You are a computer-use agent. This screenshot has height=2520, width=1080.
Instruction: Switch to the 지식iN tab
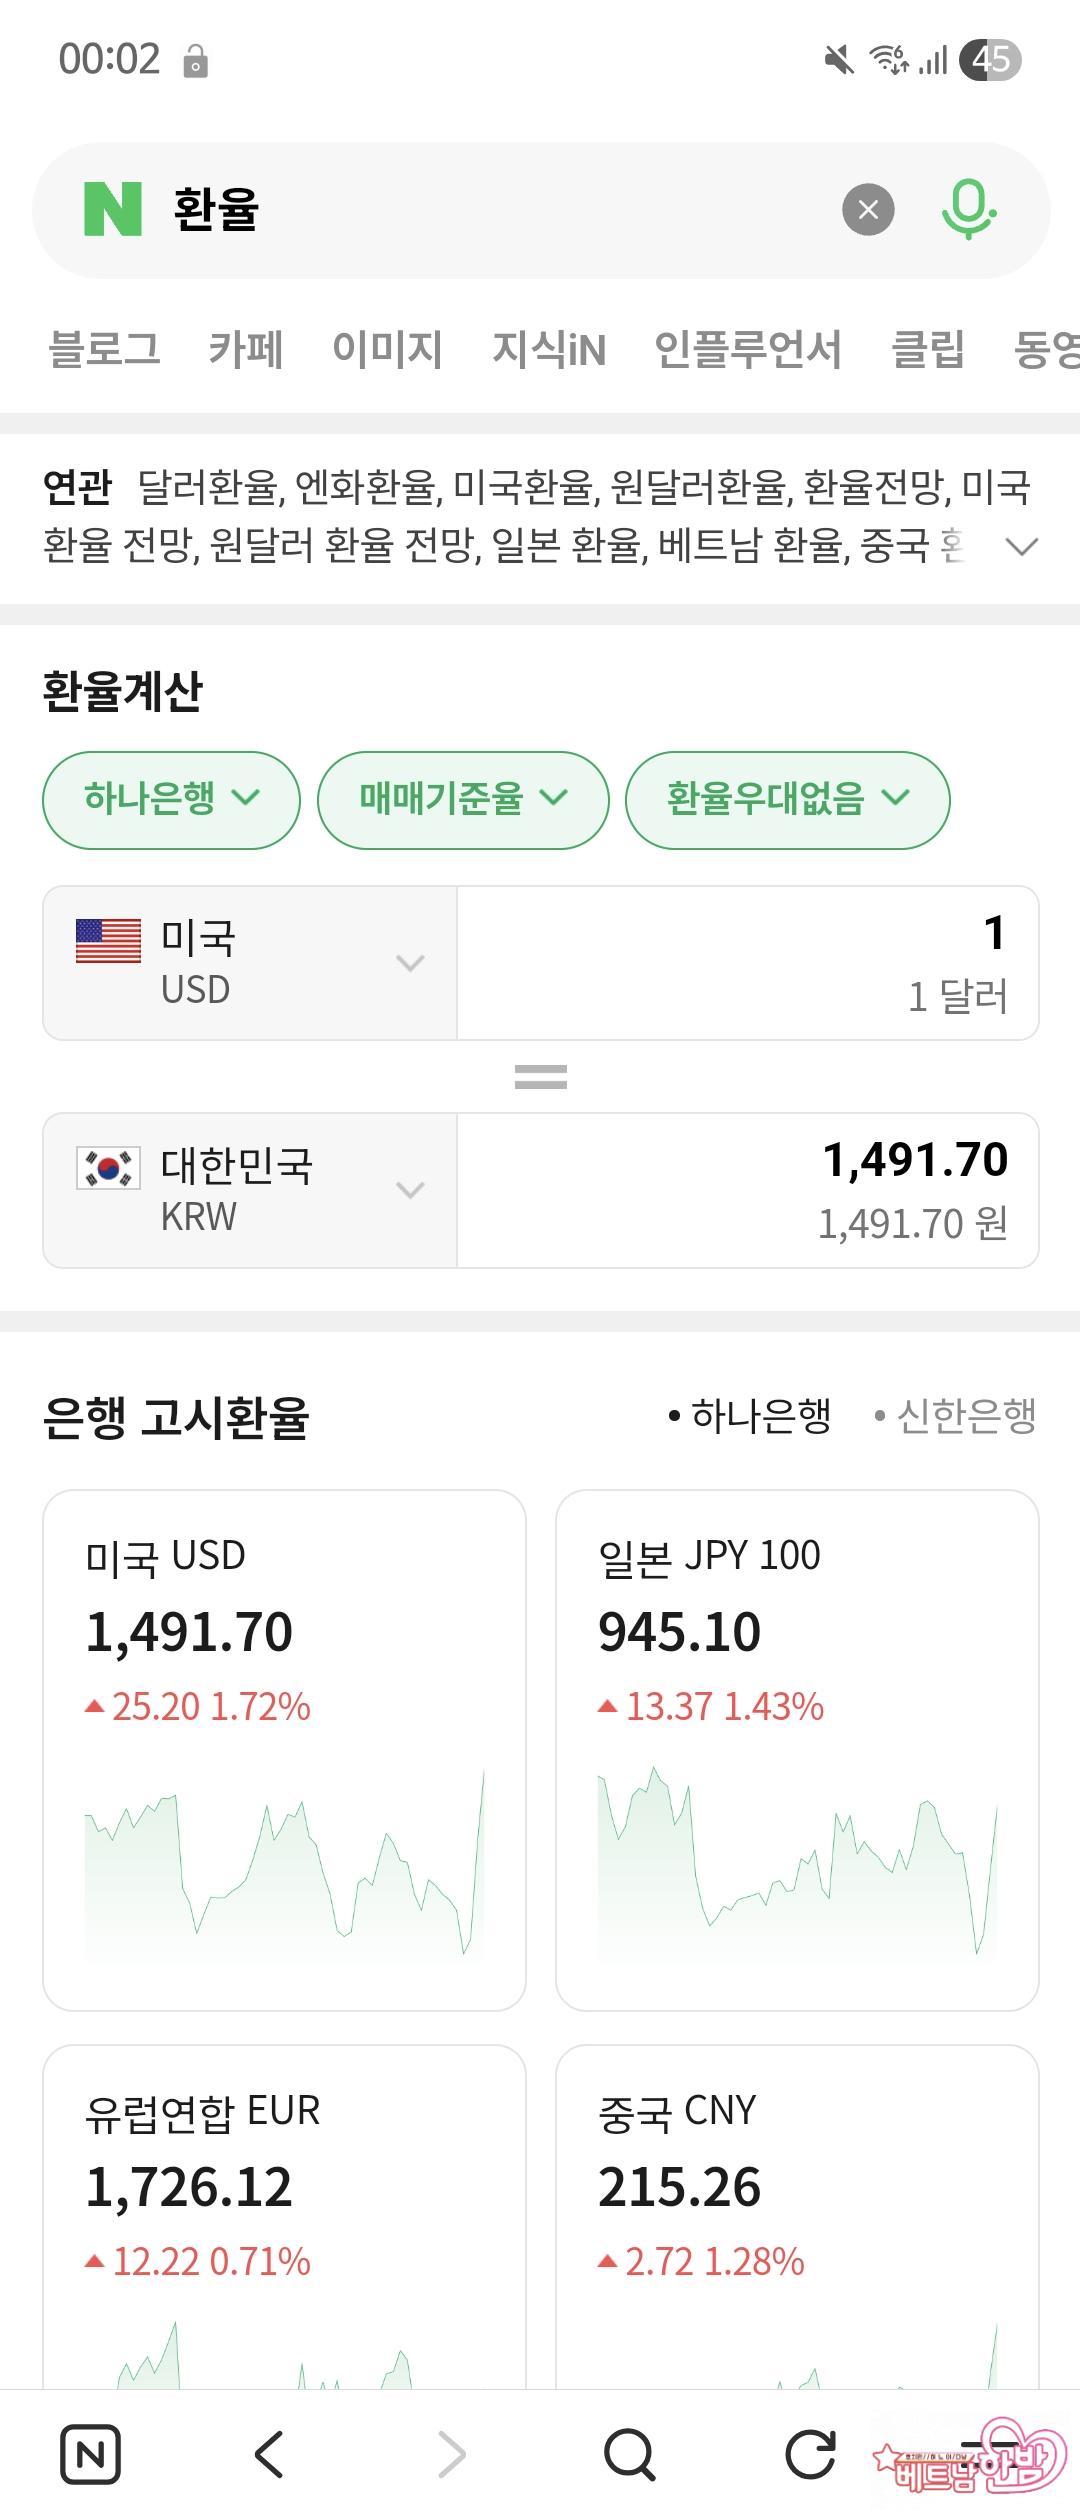(x=549, y=349)
